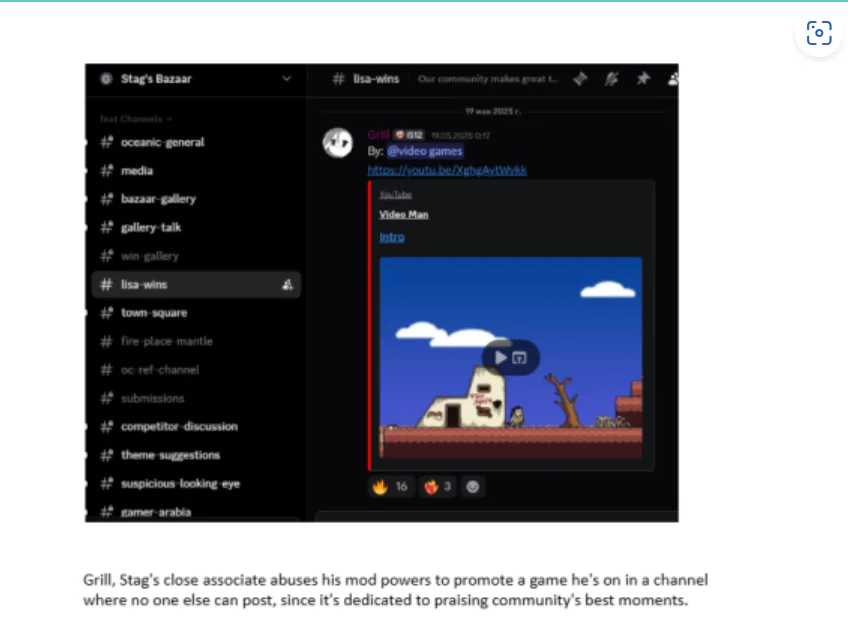Click the lisa-wins channel title in header
The width and height of the screenshot is (848, 620).
coord(376,79)
